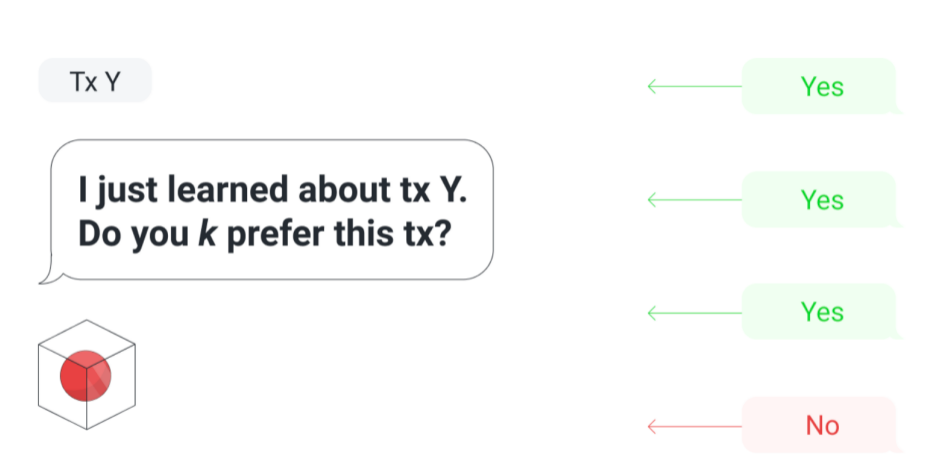Click the green arrow beside the topmost Yes
The image size is (940, 474).
tap(695, 86)
